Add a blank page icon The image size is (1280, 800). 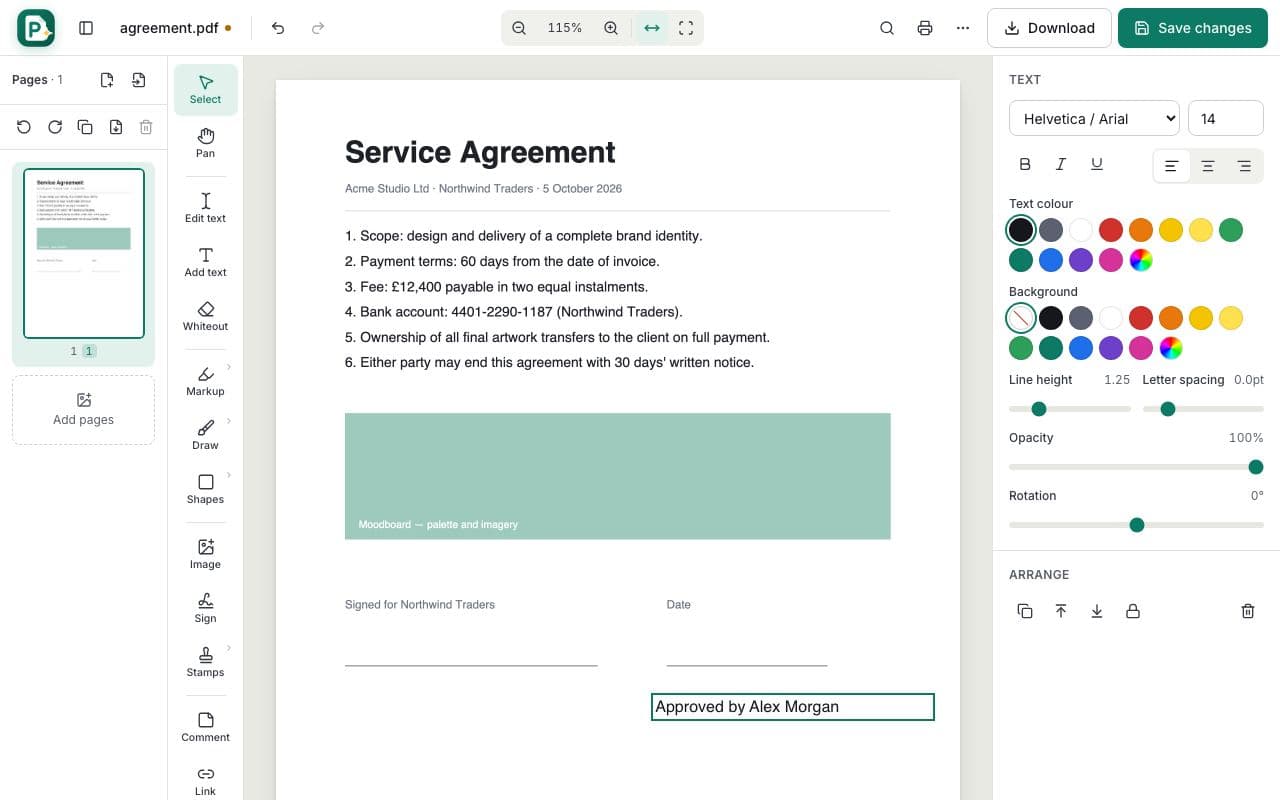[107, 80]
